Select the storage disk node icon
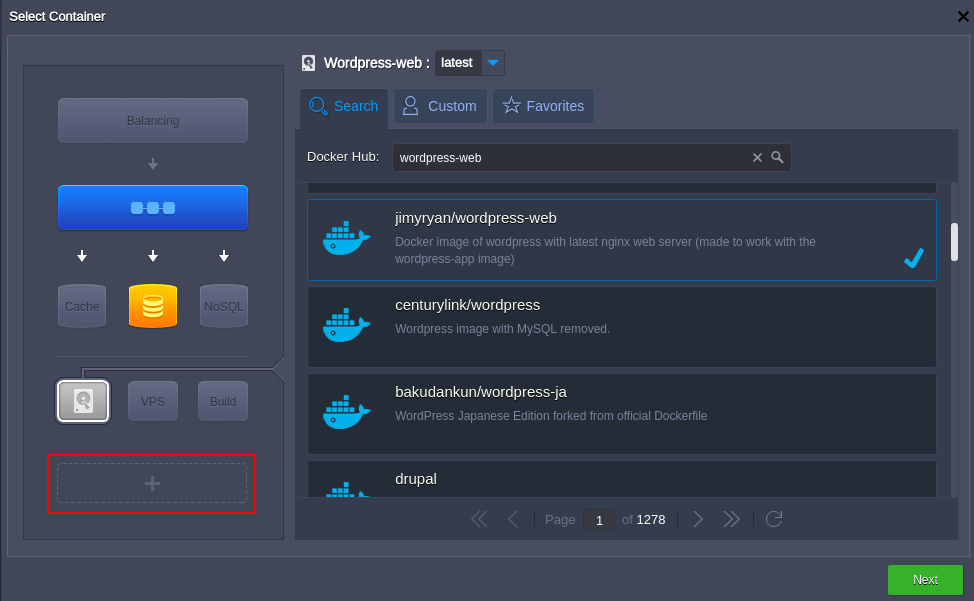 (x=83, y=401)
